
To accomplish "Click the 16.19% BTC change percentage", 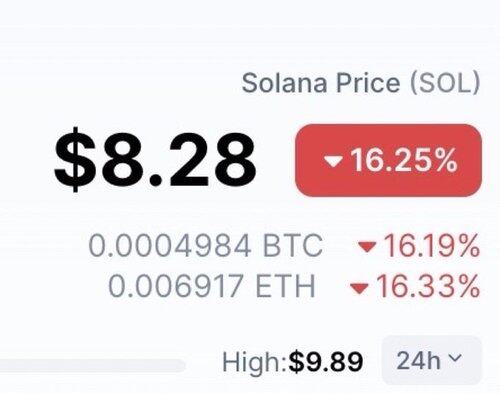I will pos(432,246).
